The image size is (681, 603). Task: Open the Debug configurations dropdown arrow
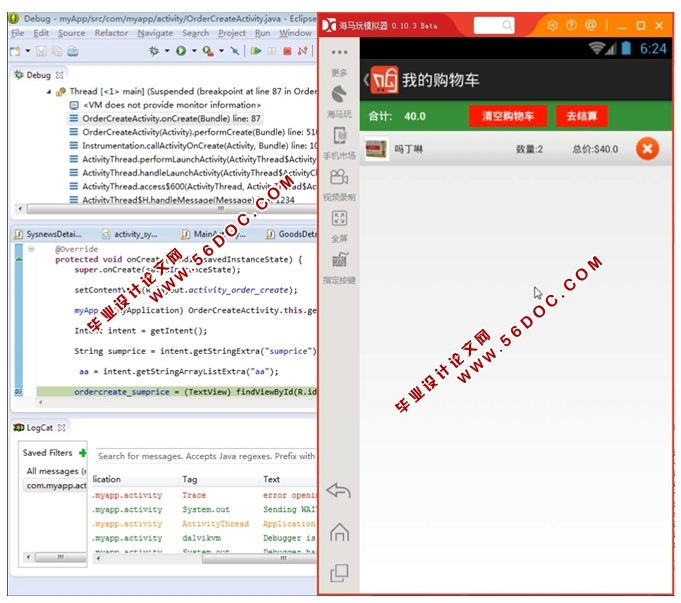tap(167, 51)
